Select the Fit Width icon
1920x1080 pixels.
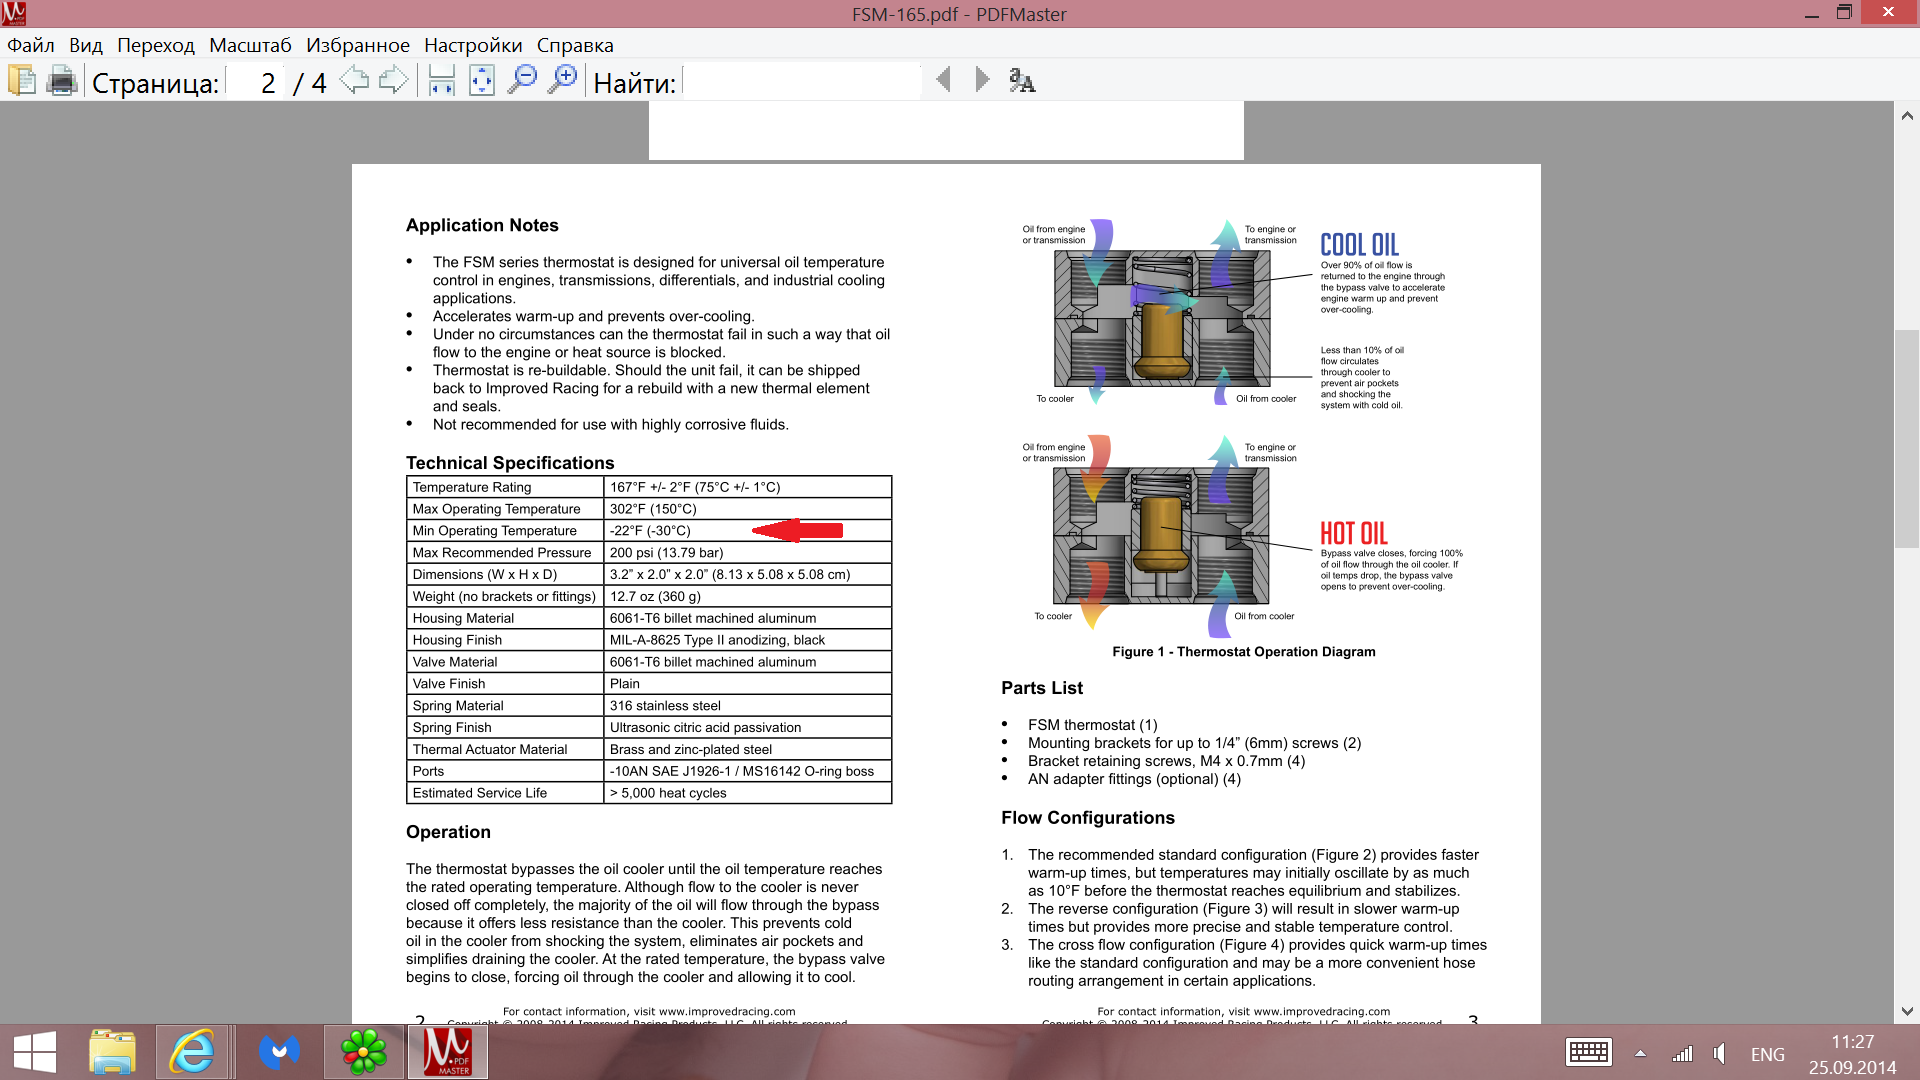(x=441, y=80)
